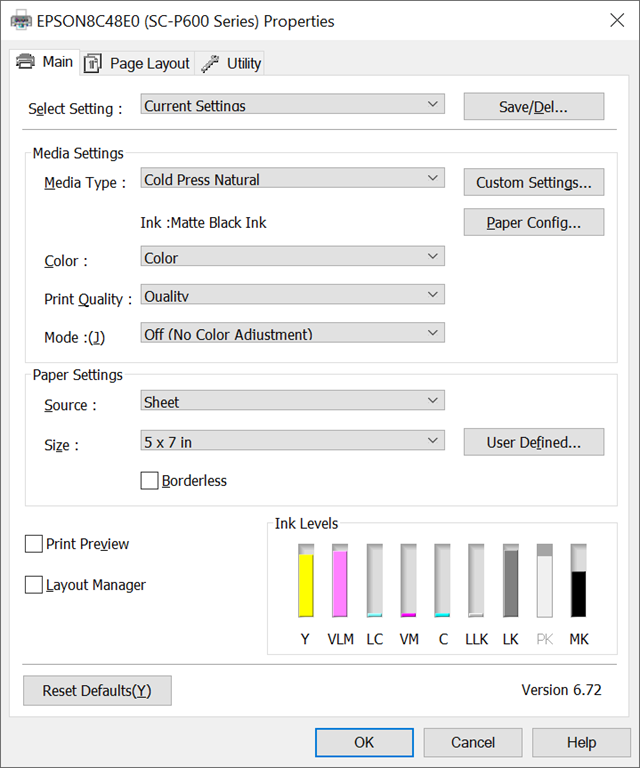Click Reset Defaults button

click(97, 691)
